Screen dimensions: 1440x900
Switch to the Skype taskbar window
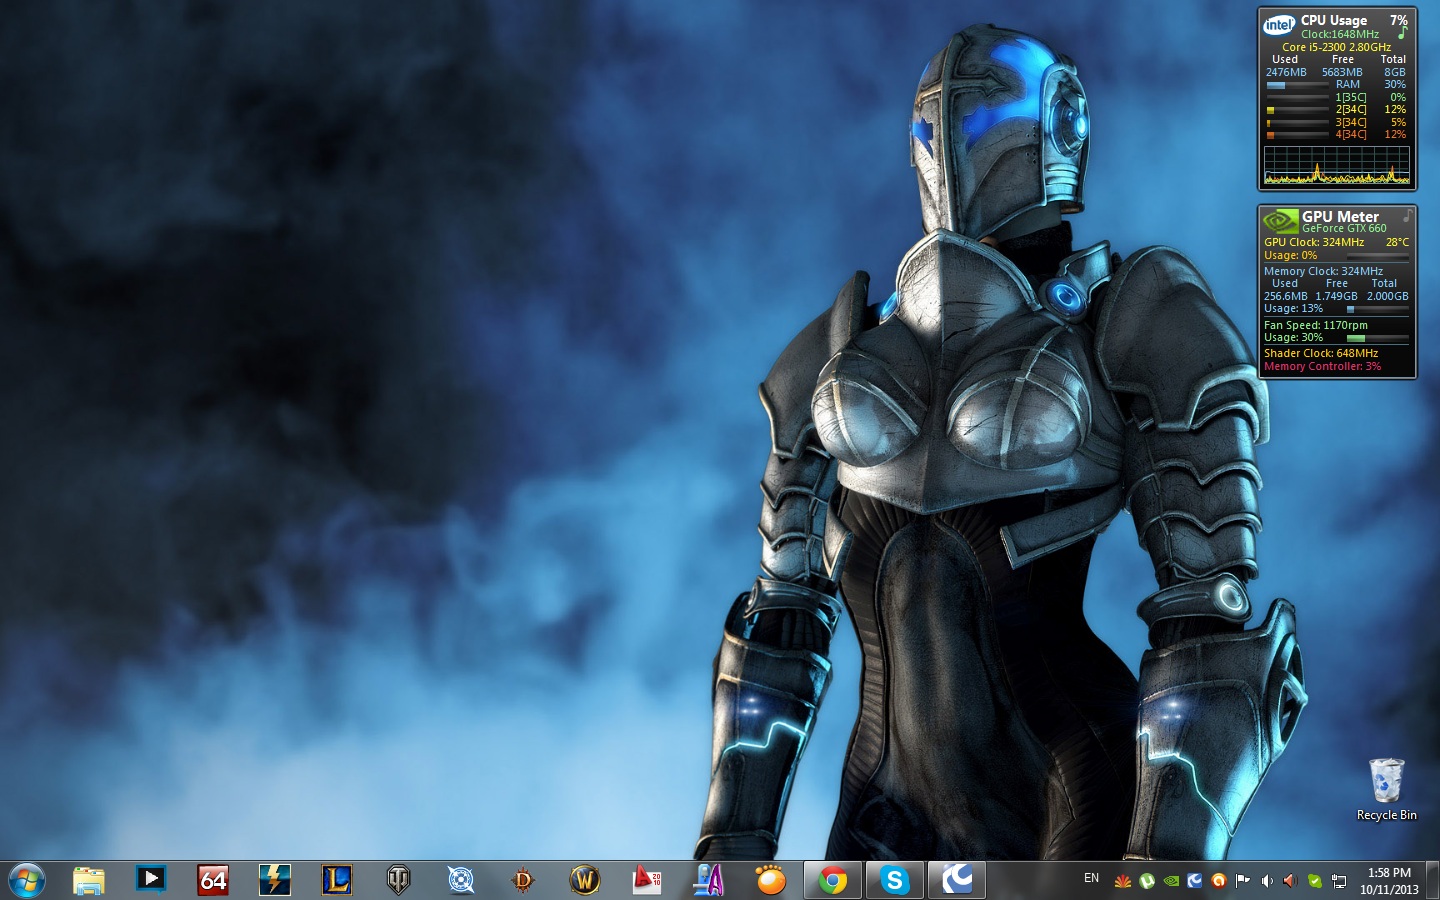pos(895,880)
